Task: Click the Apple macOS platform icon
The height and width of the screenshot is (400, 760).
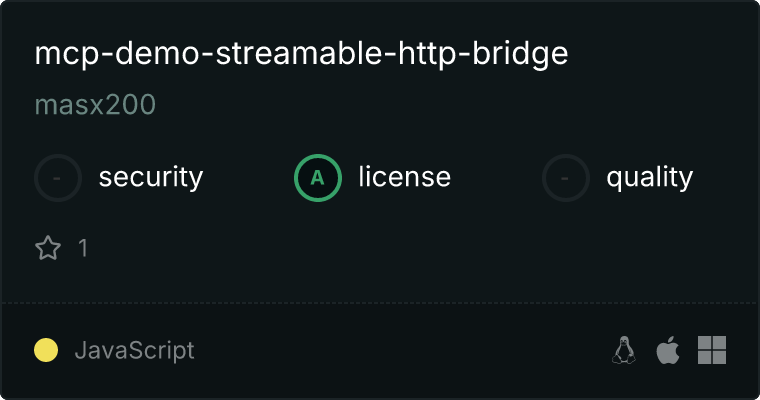Action: tap(668, 350)
